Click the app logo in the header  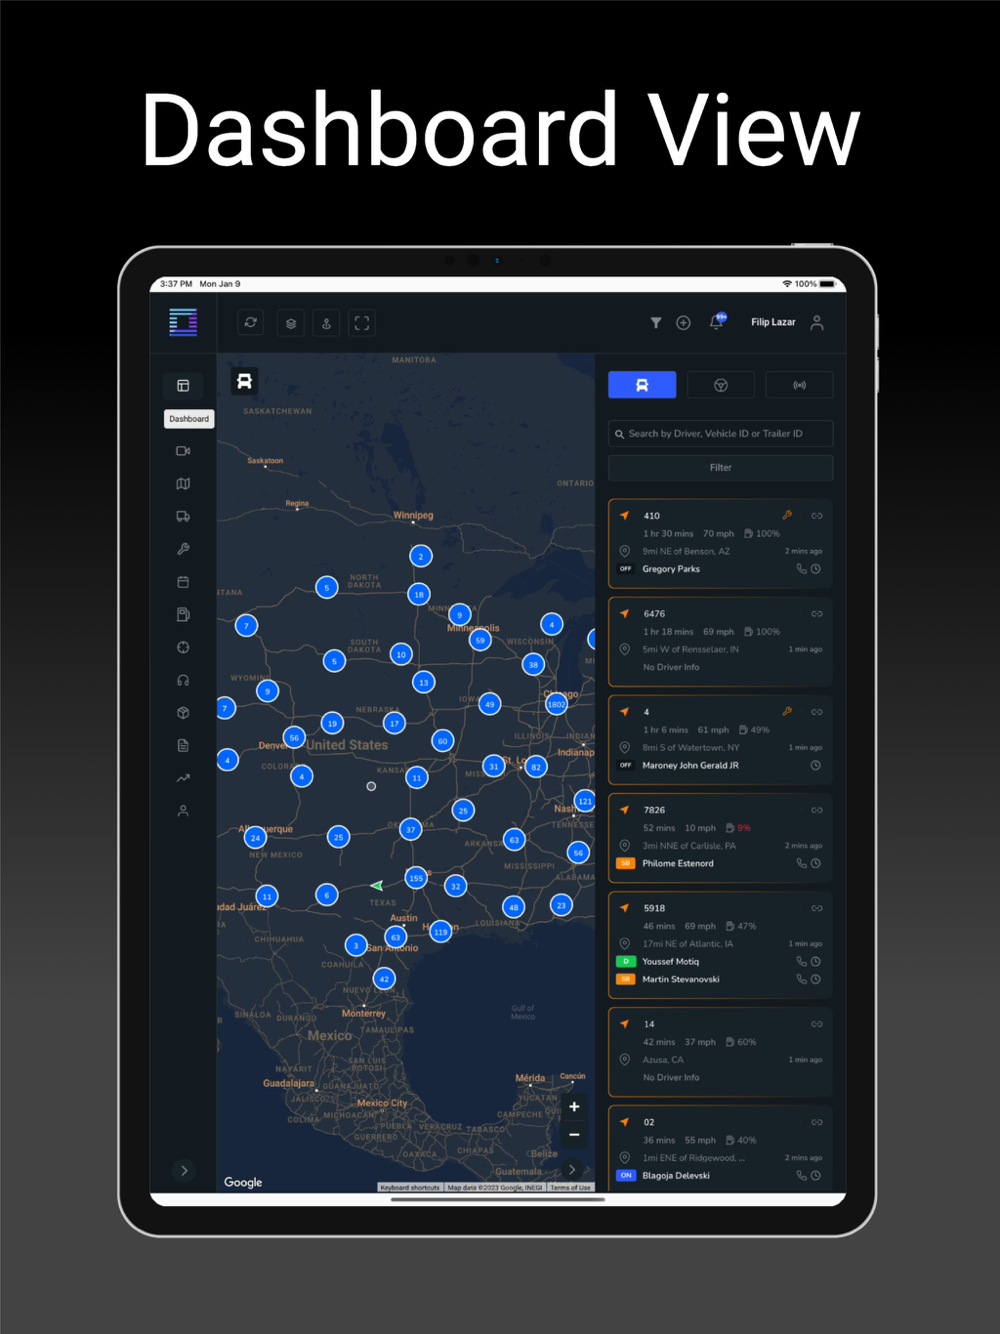pyautogui.click(x=183, y=322)
